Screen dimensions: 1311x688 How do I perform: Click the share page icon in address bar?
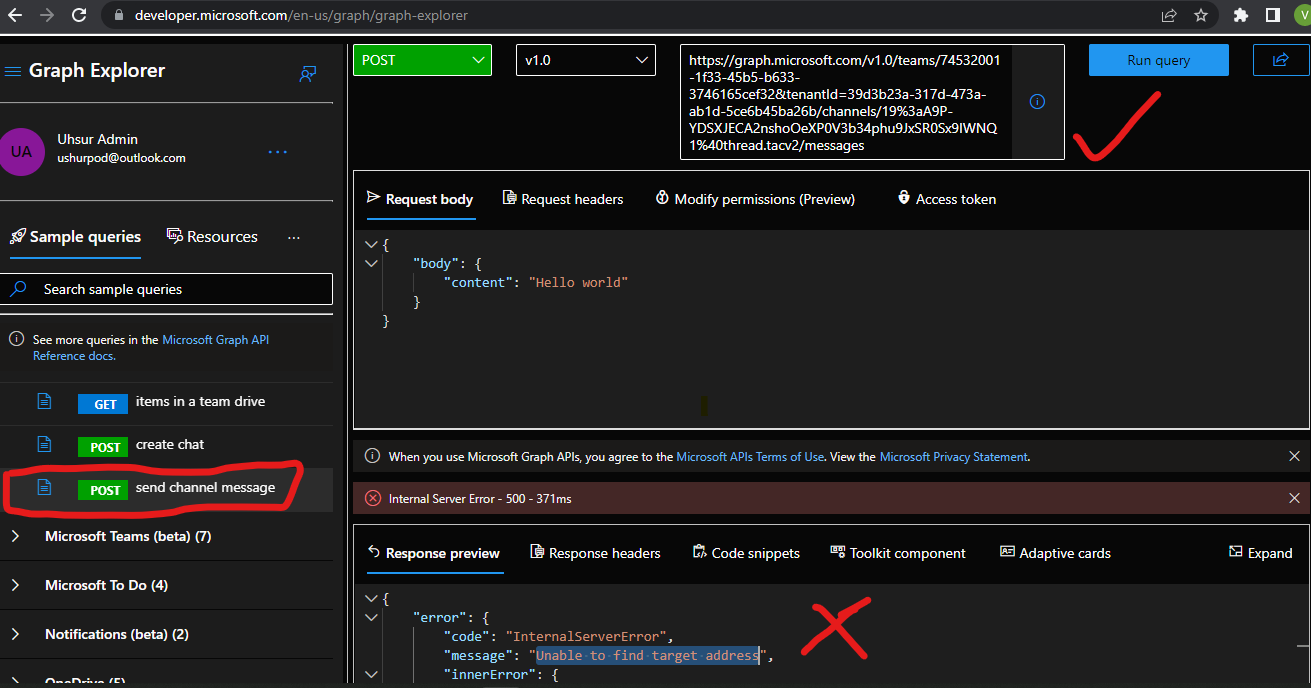coord(1169,16)
